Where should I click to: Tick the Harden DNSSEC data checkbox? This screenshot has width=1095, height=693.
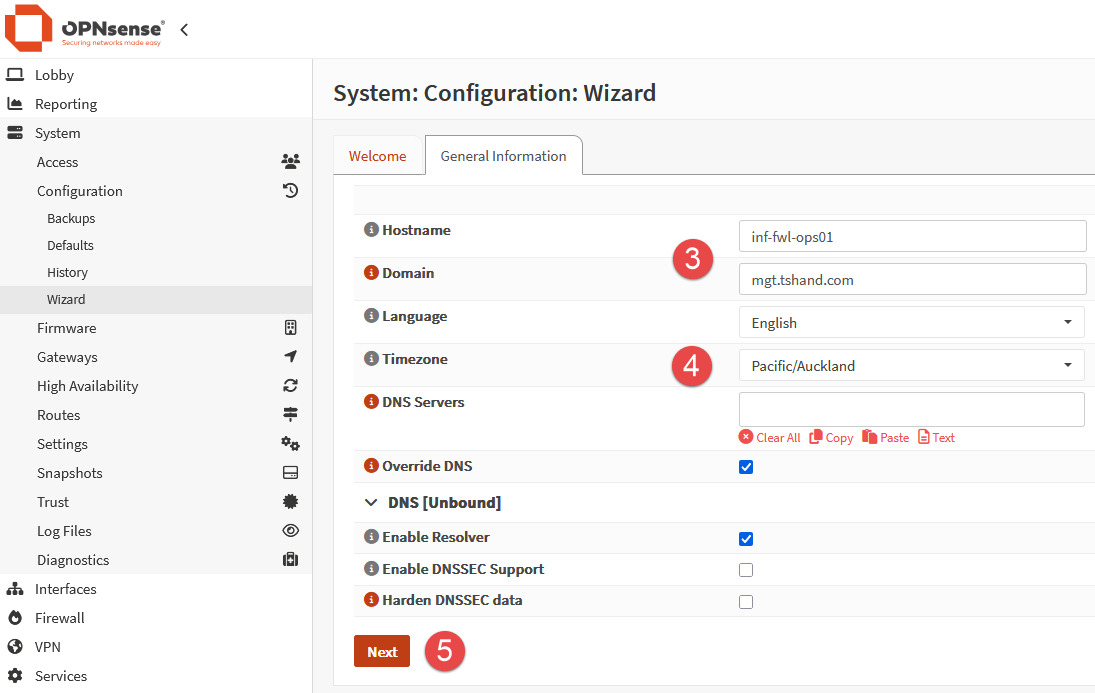[746, 602]
